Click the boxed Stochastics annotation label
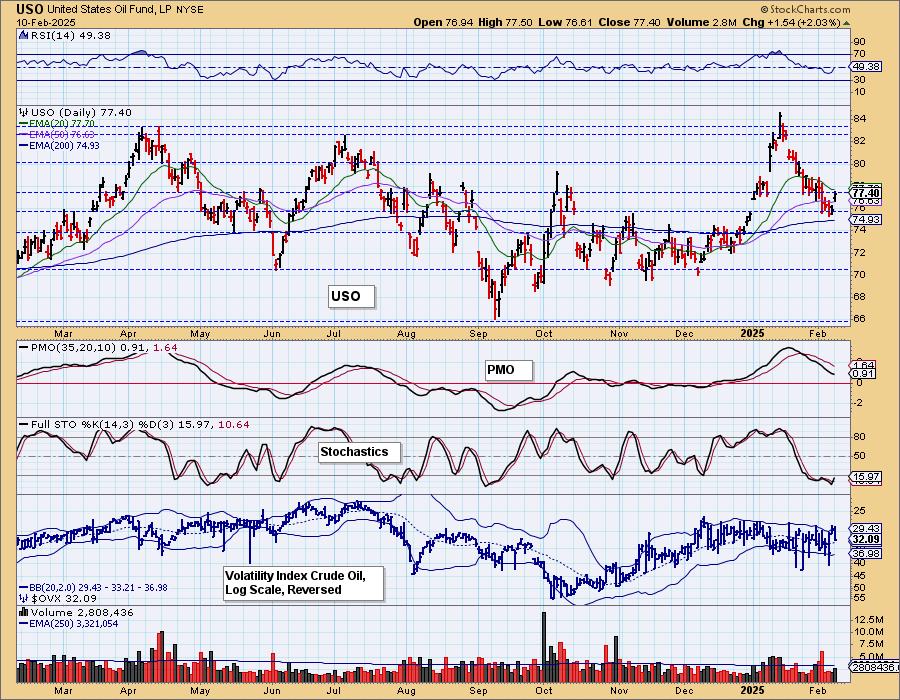The height and width of the screenshot is (700, 900). (x=359, y=452)
